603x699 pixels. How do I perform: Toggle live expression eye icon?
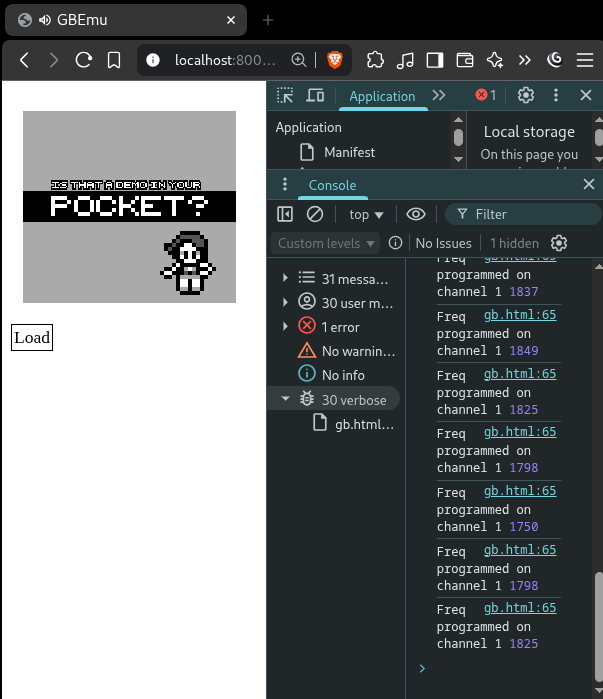pyautogui.click(x=416, y=214)
